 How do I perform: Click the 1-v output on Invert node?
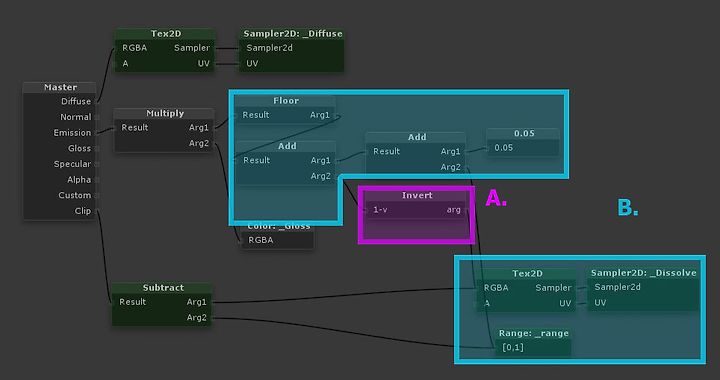(380, 210)
